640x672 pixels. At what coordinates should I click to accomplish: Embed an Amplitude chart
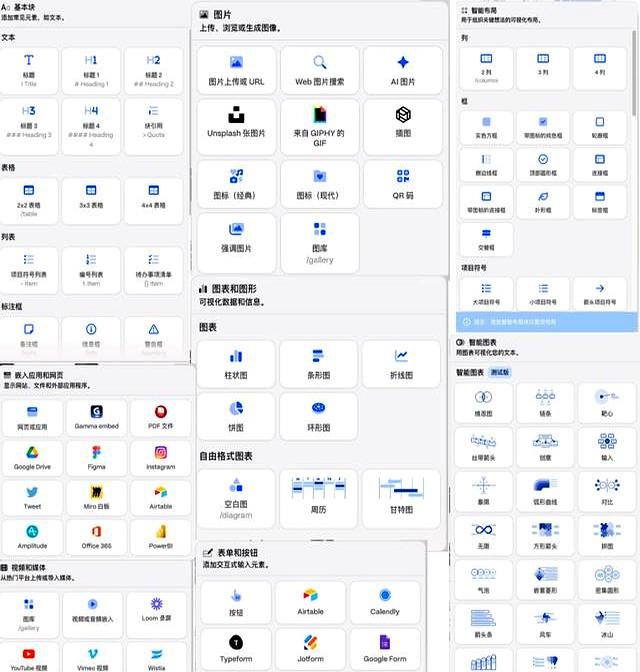32,537
